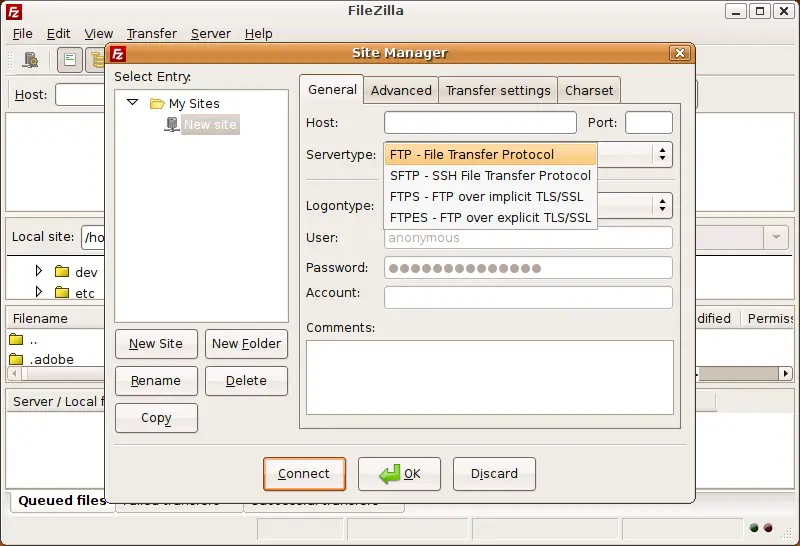Screen dimensions: 800x546
Task: Click the Server / Local file column header
Action: [x=56, y=402]
